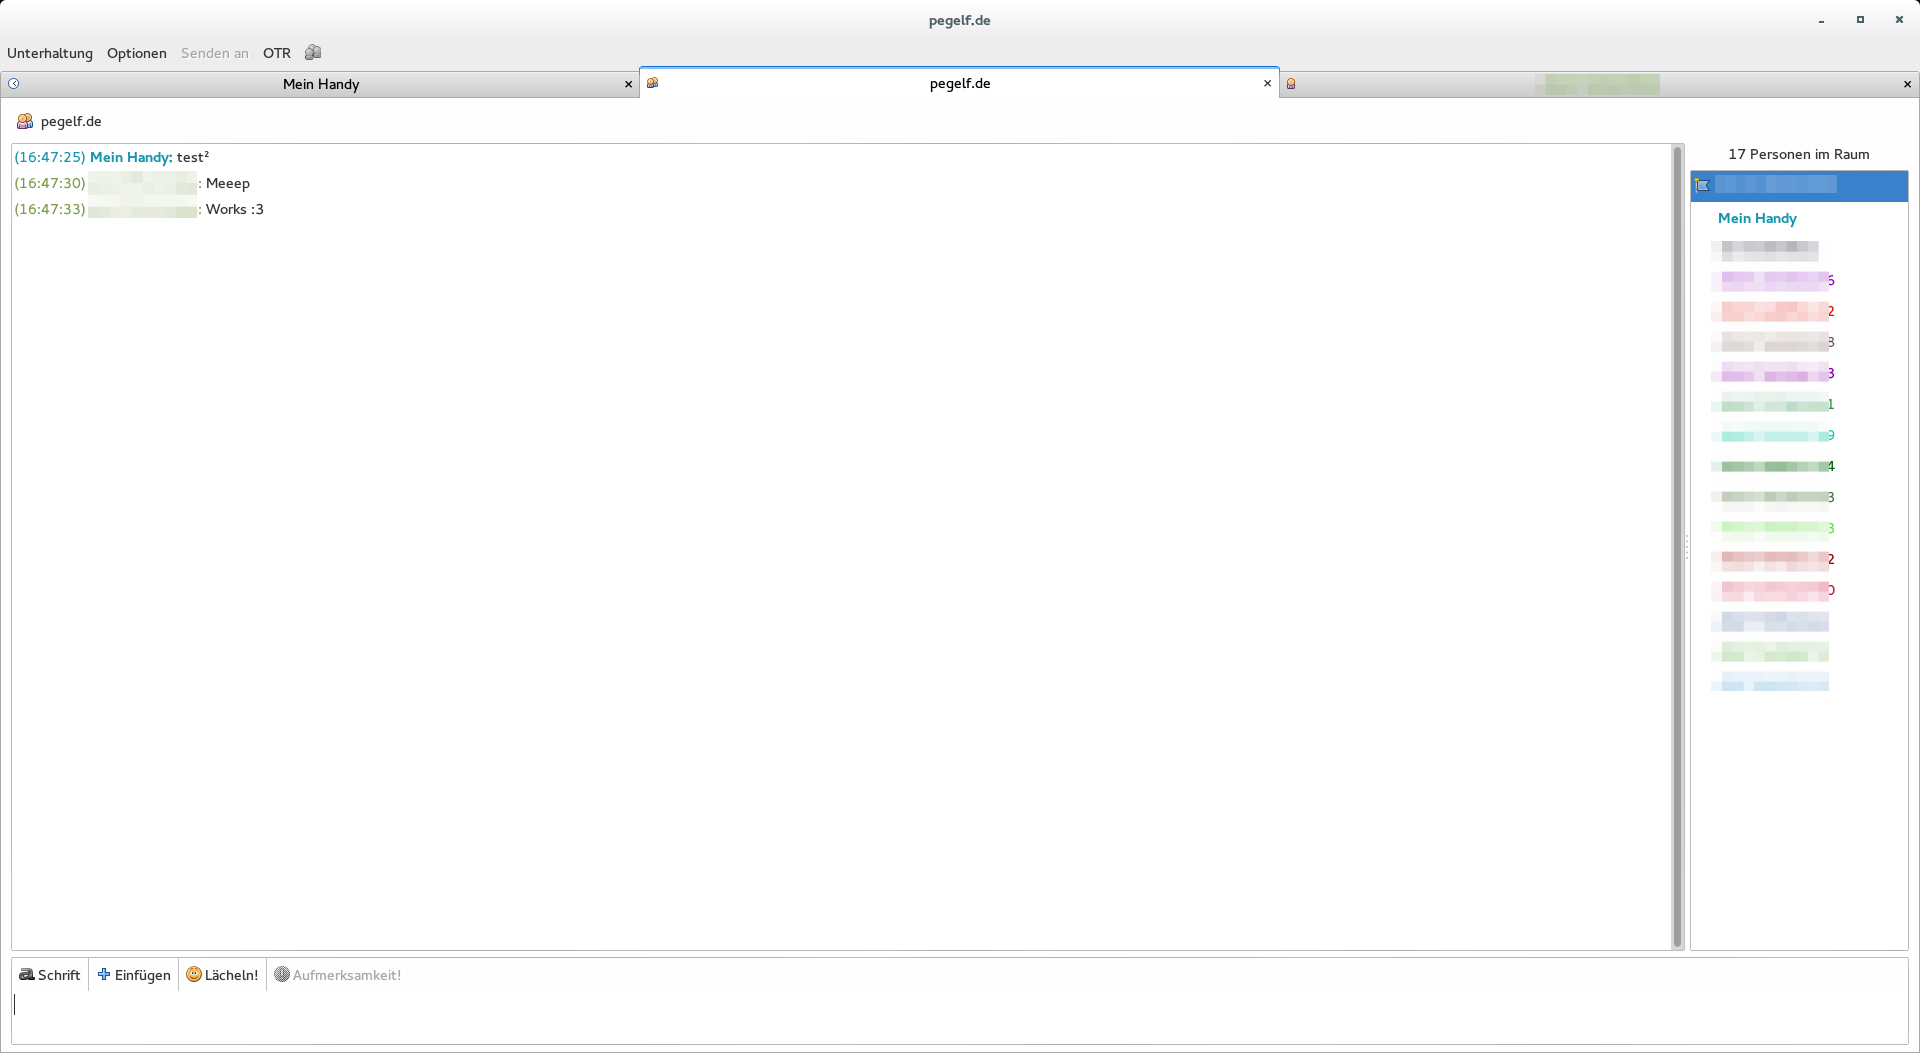This screenshot has height=1053, width=1920.
Task: Click the Aufmerksamkeit! button
Action: pyautogui.click(x=338, y=975)
